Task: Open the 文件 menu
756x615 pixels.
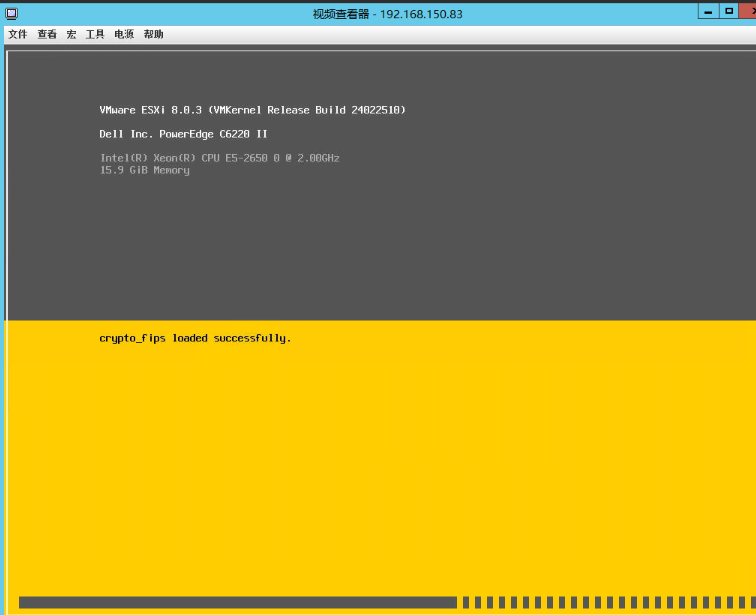Action: (x=18, y=34)
